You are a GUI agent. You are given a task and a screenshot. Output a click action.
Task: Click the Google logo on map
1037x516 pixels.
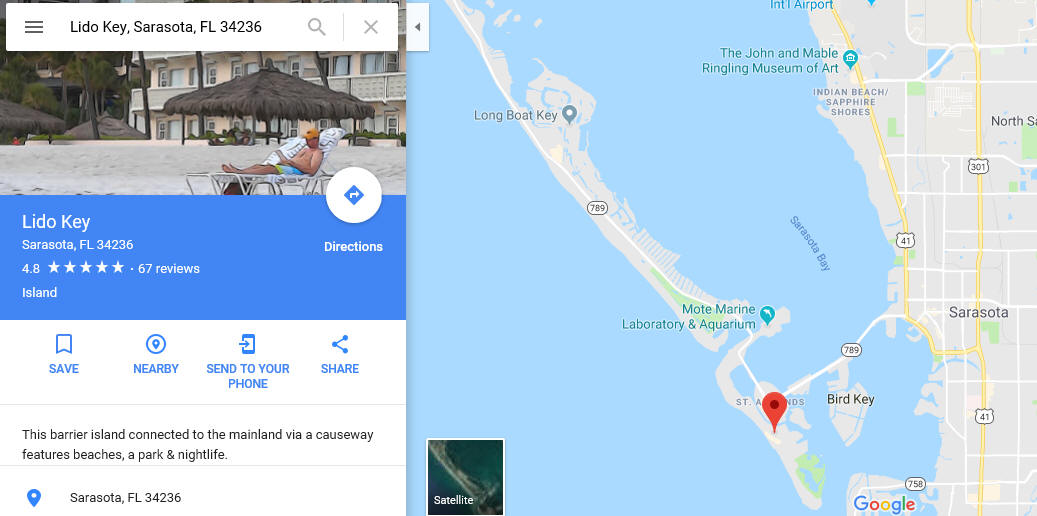coord(884,504)
